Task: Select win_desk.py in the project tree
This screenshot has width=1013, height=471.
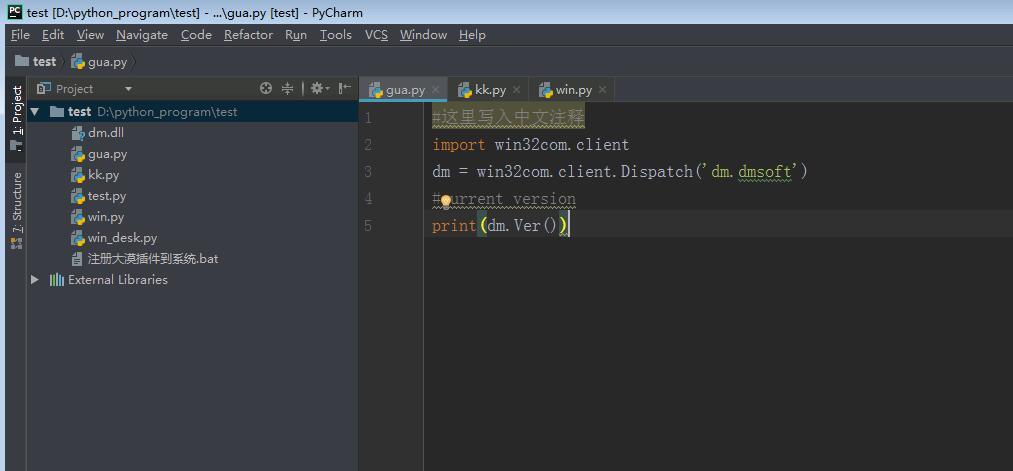Action: (x=122, y=238)
